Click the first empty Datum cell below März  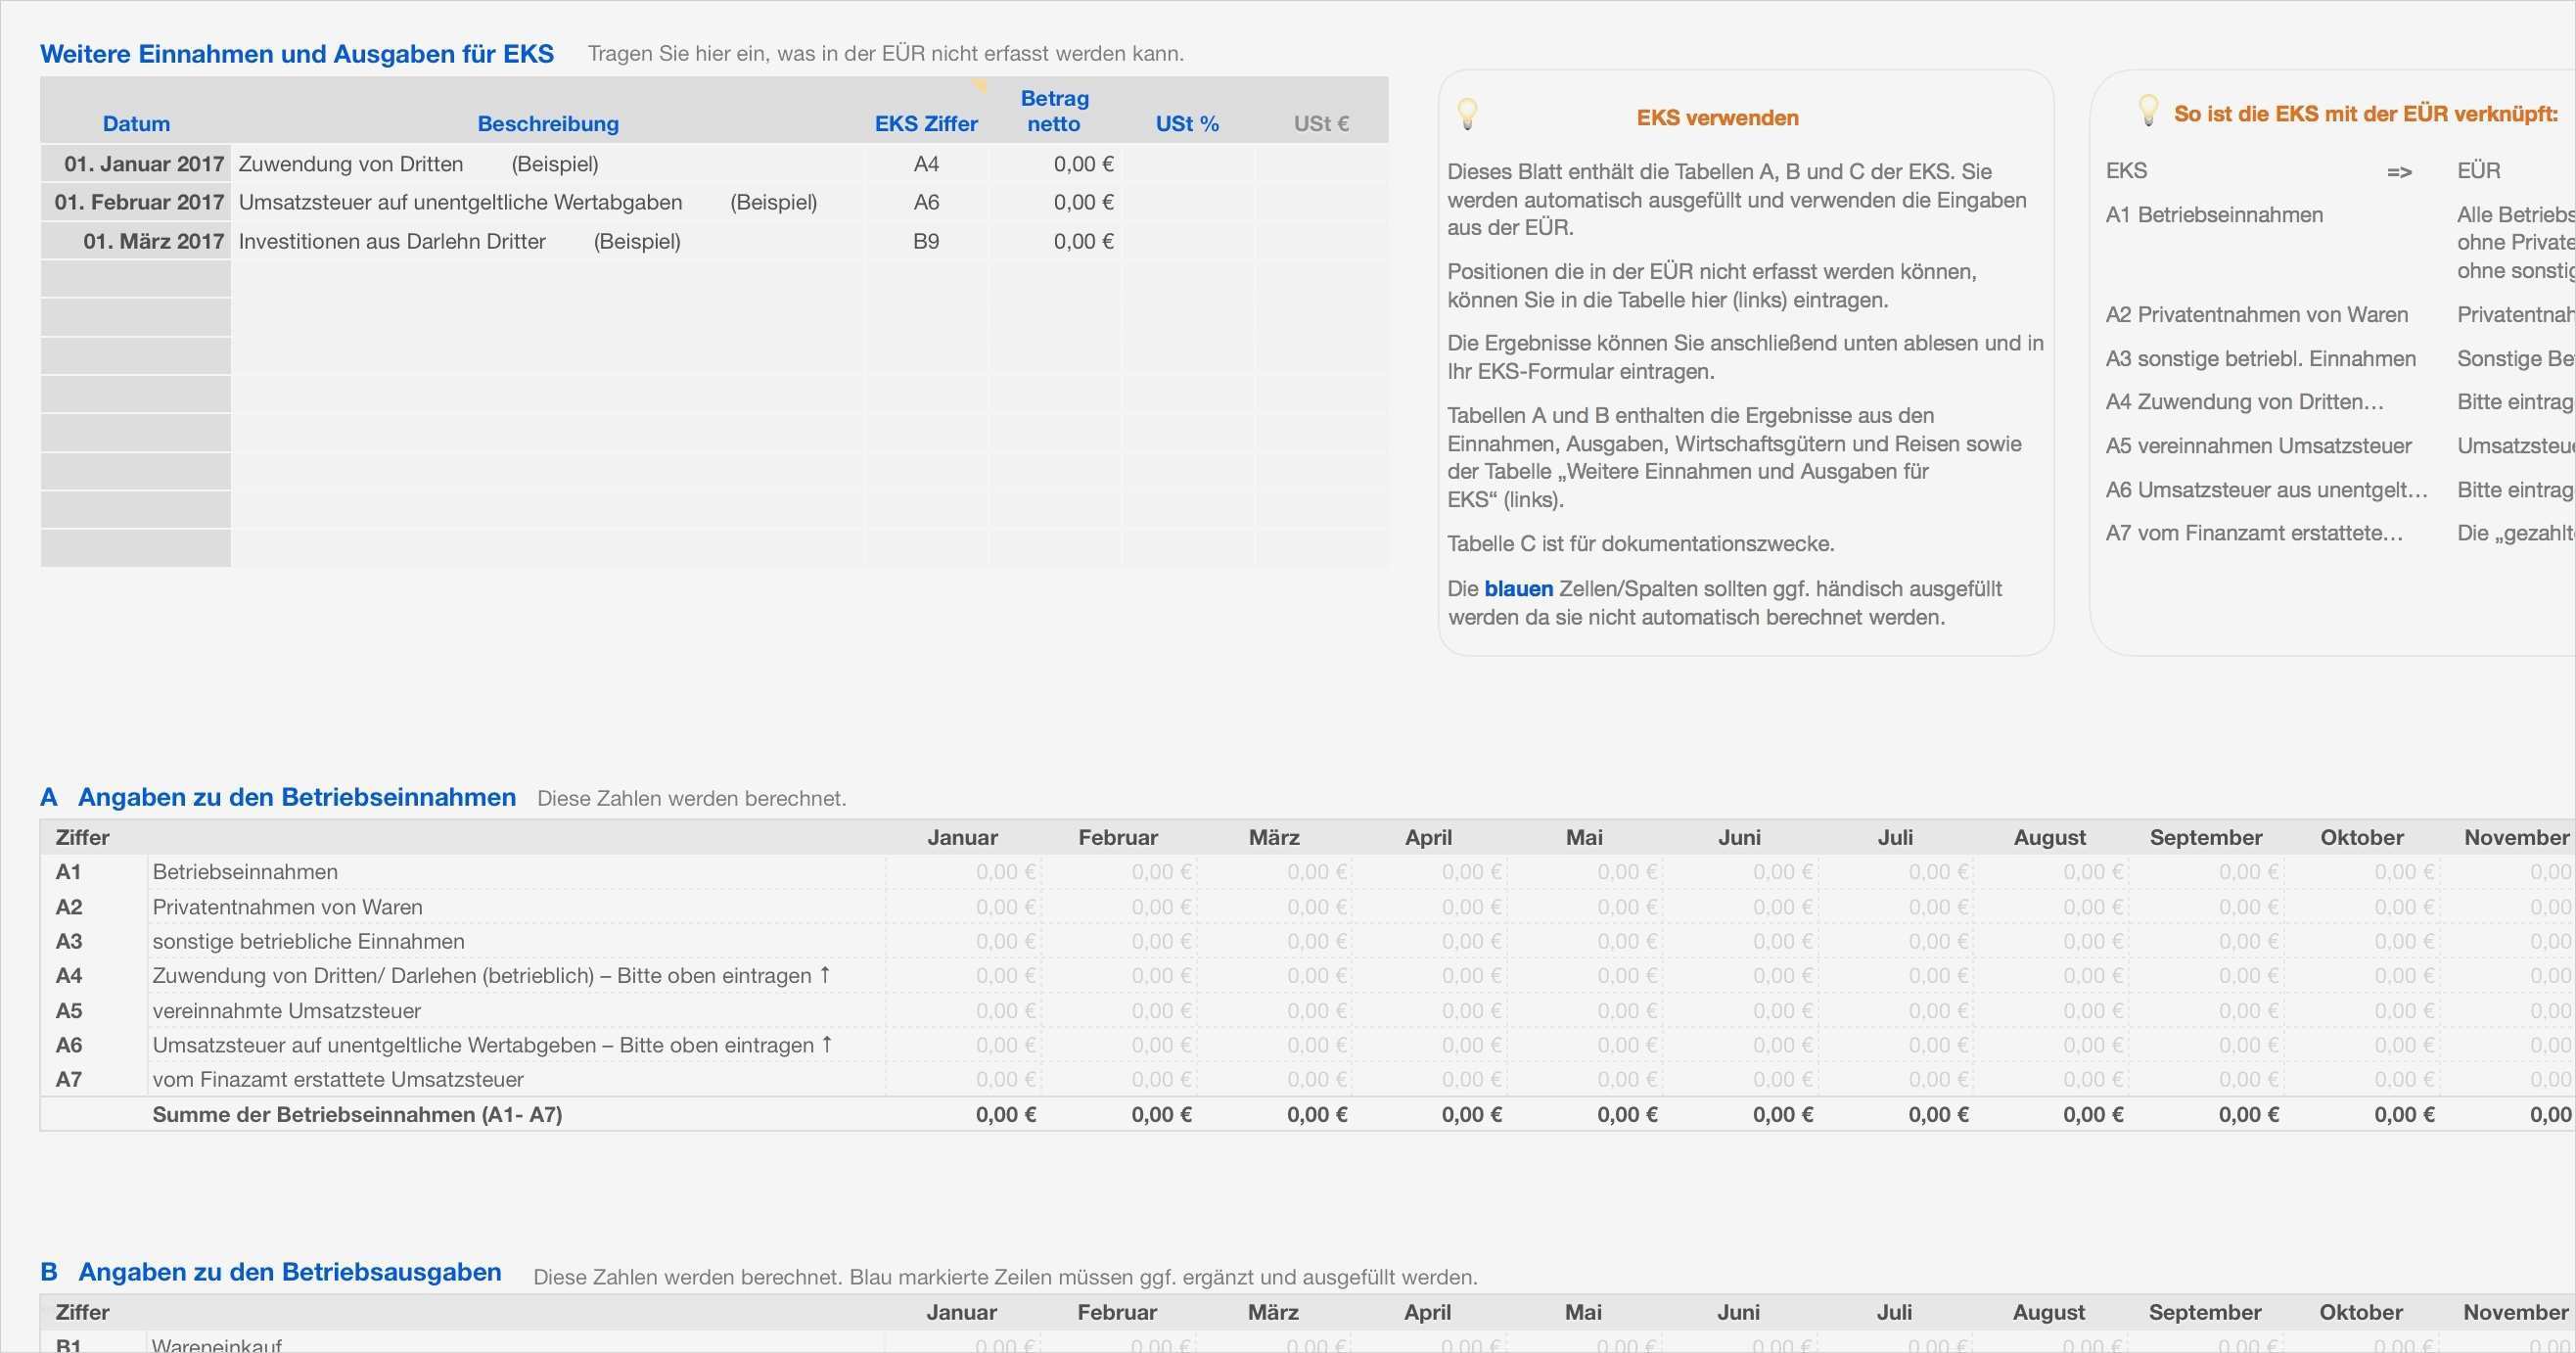(x=136, y=279)
